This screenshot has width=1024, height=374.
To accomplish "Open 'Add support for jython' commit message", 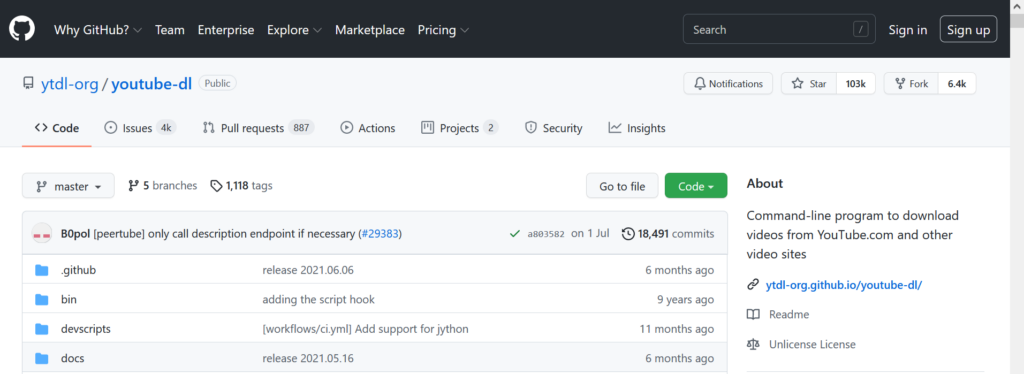I will pyautogui.click(x=366, y=329).
